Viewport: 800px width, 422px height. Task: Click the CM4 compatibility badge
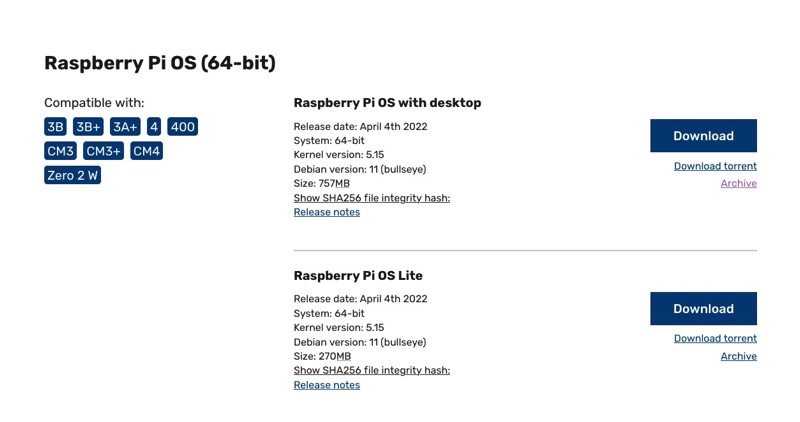pyautogui.click(x=146, y=151)
